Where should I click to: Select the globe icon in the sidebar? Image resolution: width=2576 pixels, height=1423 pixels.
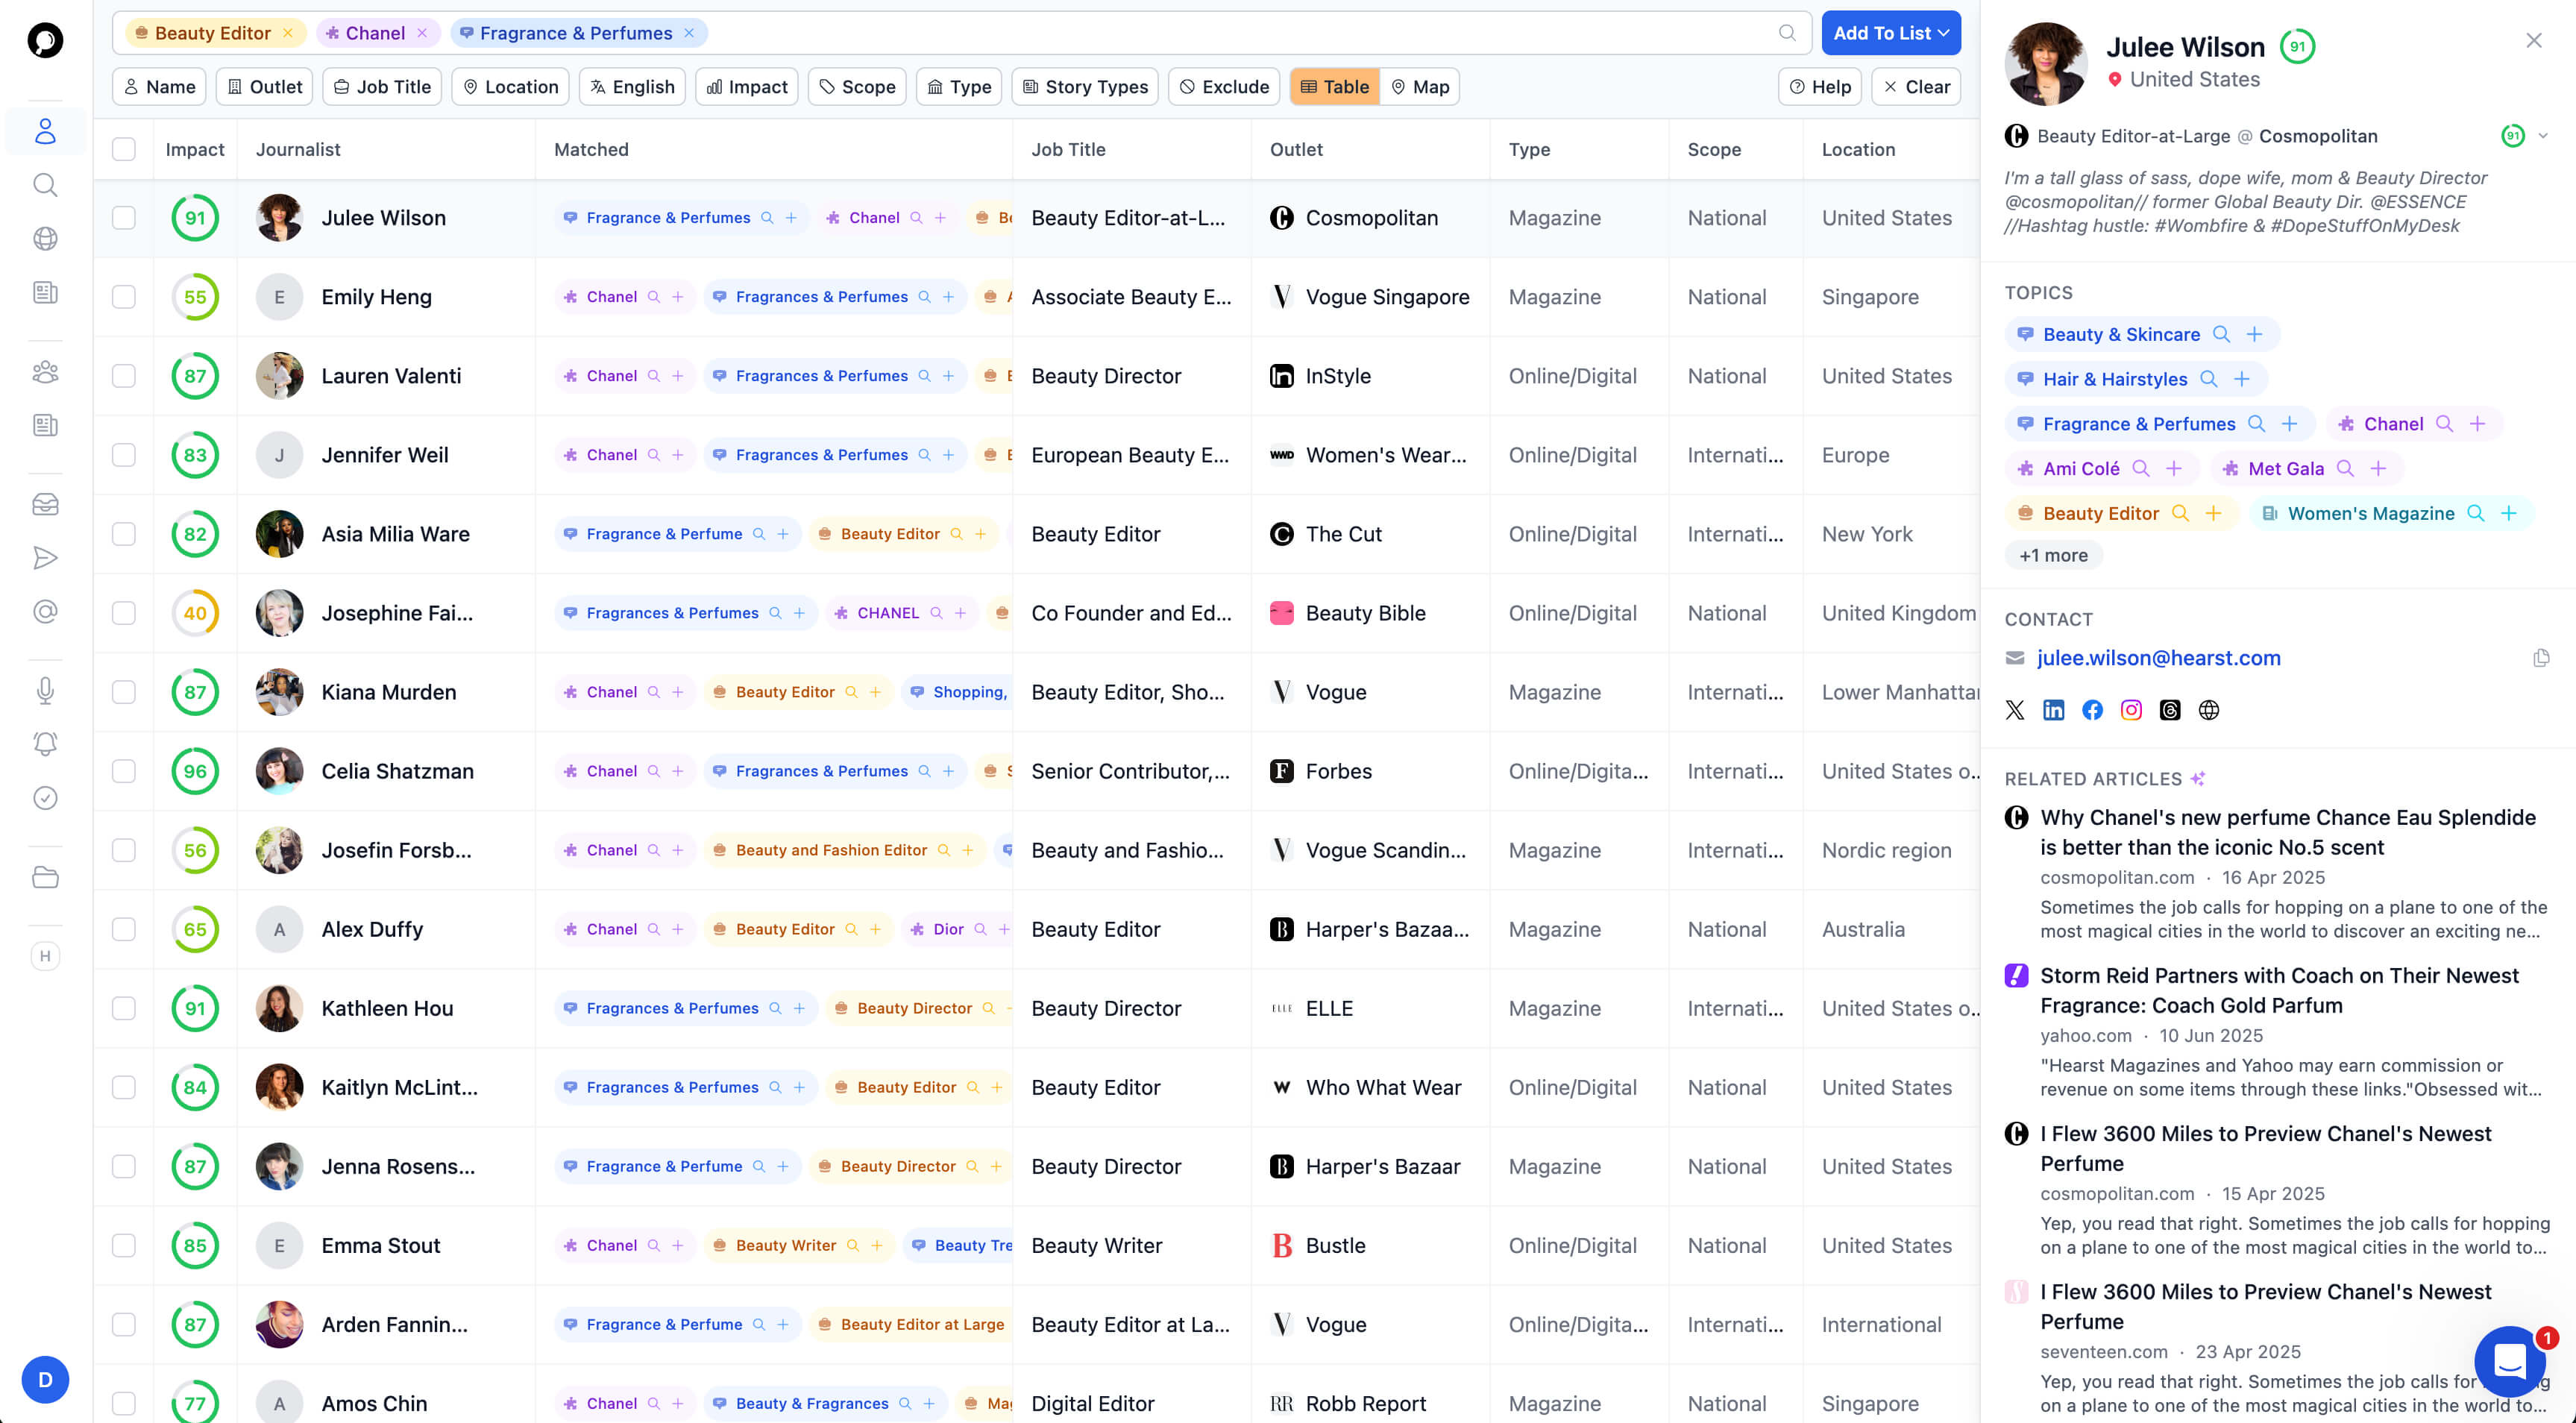44,238
